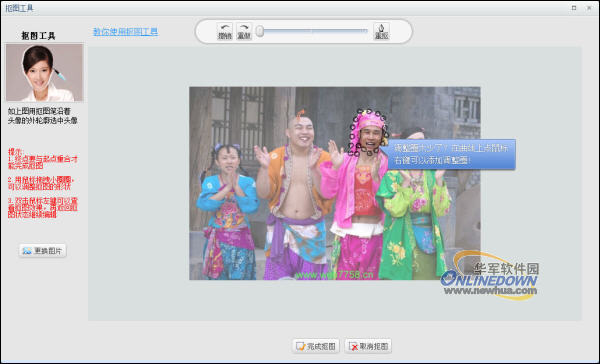The image size is (600, 364).
Task: Click the re-cutout (重抠) pen icon
Action: (x=382, y=31)
